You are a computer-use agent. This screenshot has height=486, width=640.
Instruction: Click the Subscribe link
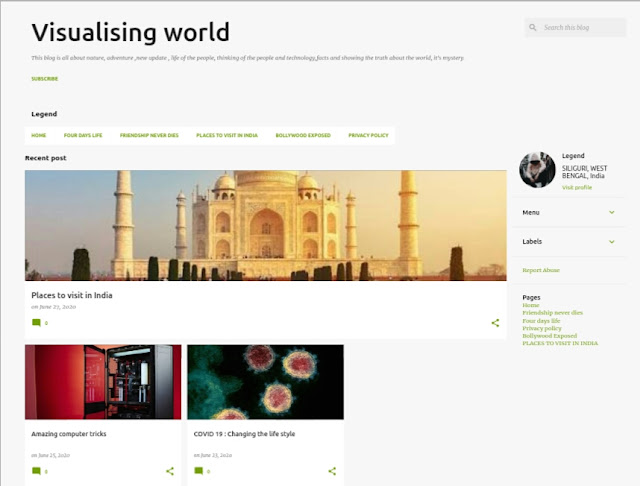pyautogui.click(x=44, y=79)
